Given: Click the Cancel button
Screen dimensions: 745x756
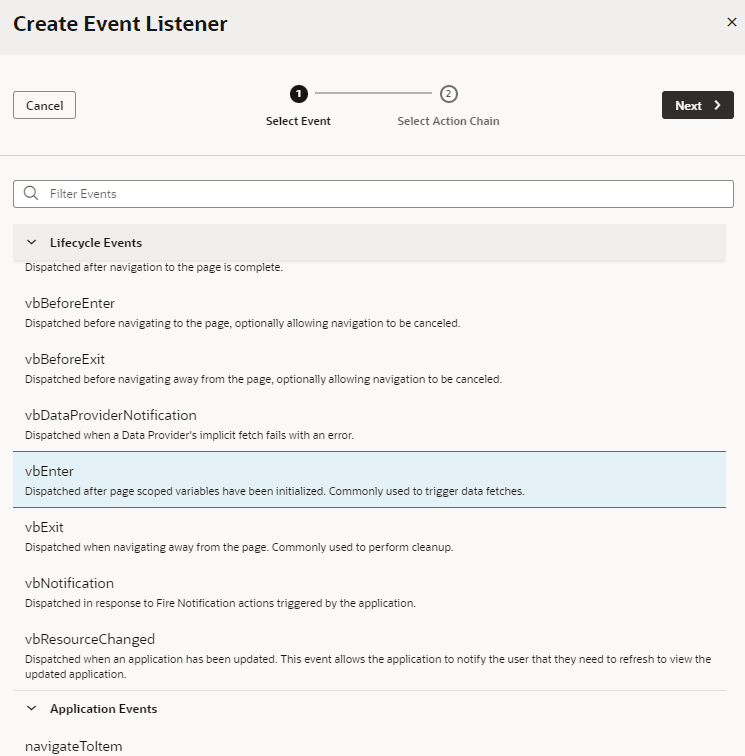Looking at the screenshot, I should [x=44, y=105].
